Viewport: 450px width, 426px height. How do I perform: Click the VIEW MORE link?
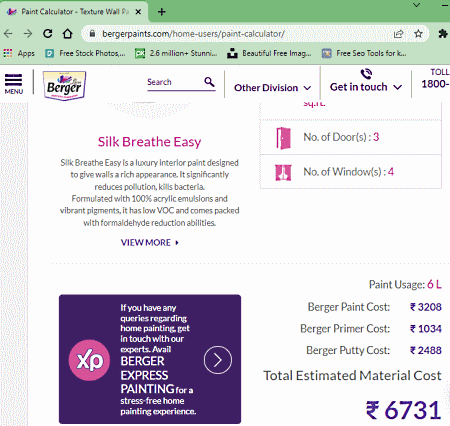[150, 242]
